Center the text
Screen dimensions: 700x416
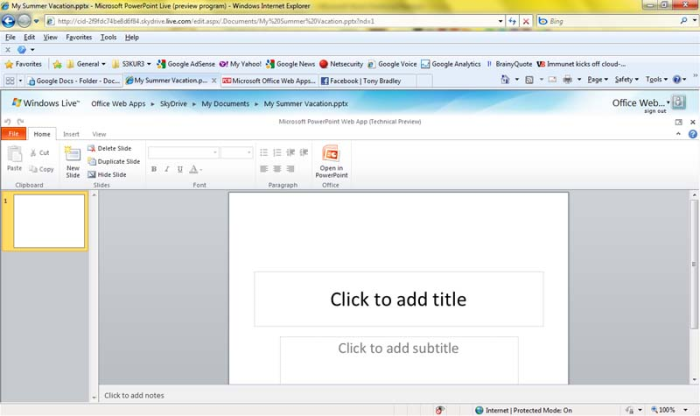[x=277, y=169]
